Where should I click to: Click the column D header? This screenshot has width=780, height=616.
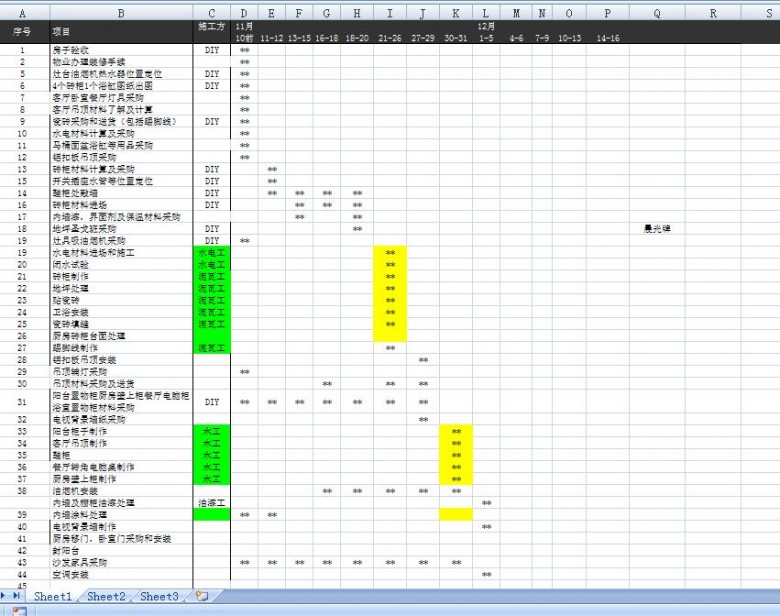point(245,13)
